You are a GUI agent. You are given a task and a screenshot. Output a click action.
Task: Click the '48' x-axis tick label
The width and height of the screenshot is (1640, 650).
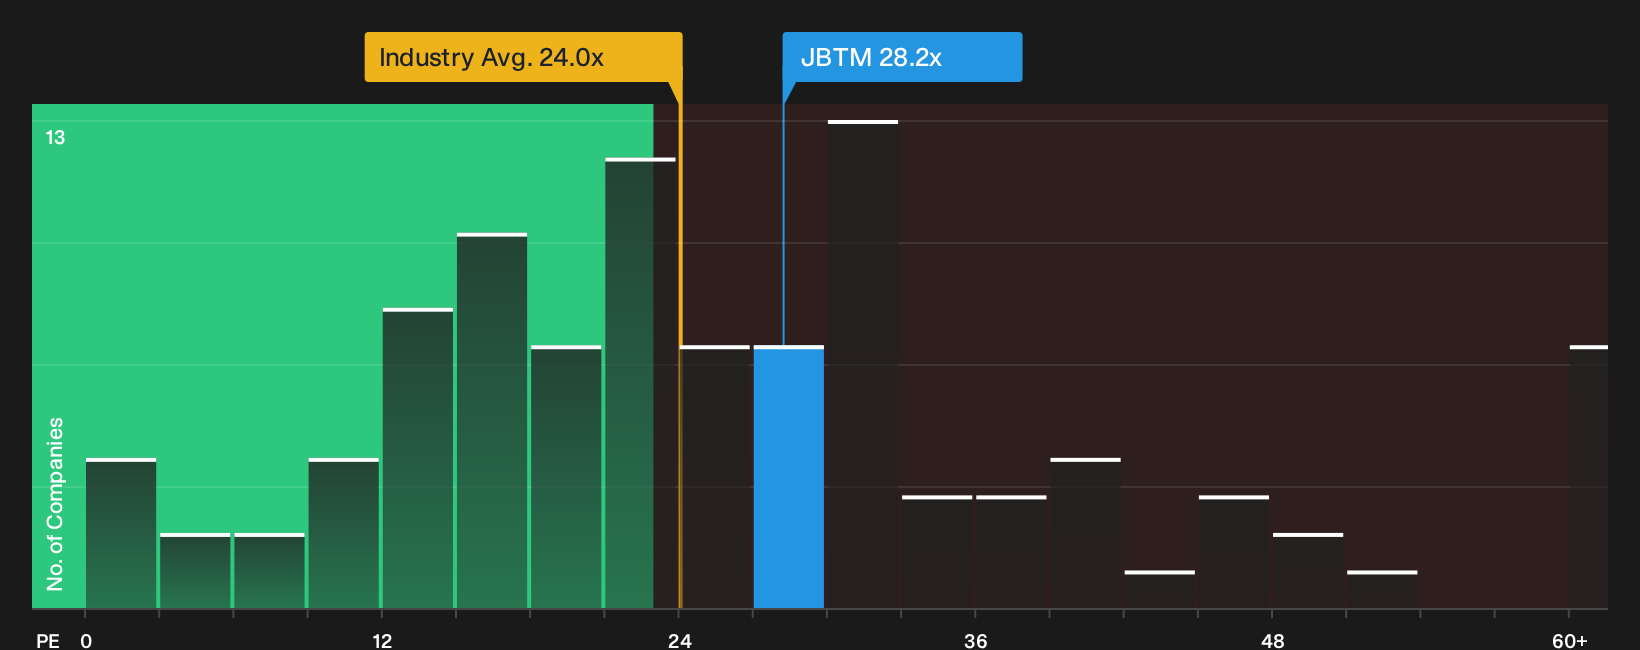point(1272,641)
